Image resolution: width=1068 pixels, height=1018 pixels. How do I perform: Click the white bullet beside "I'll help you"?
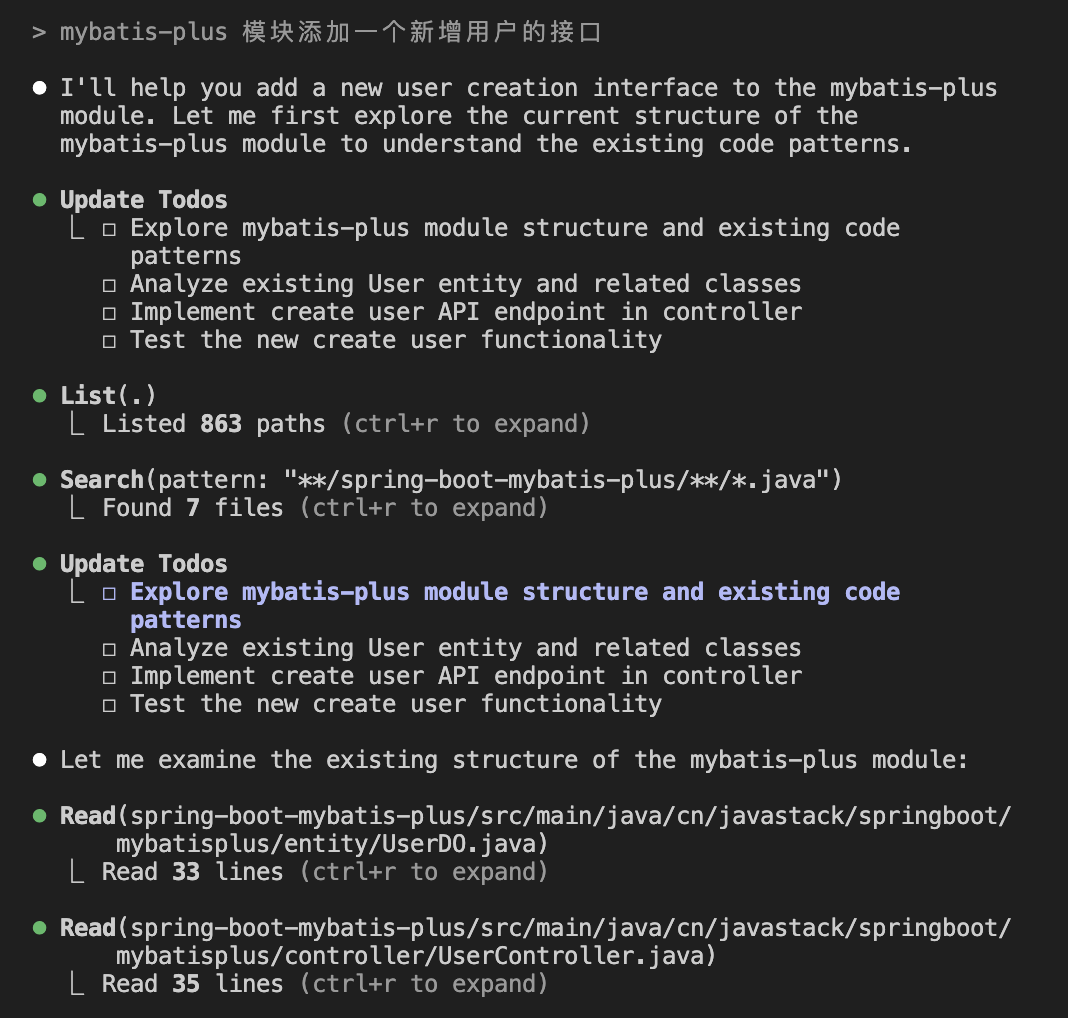tap(39, 88)
